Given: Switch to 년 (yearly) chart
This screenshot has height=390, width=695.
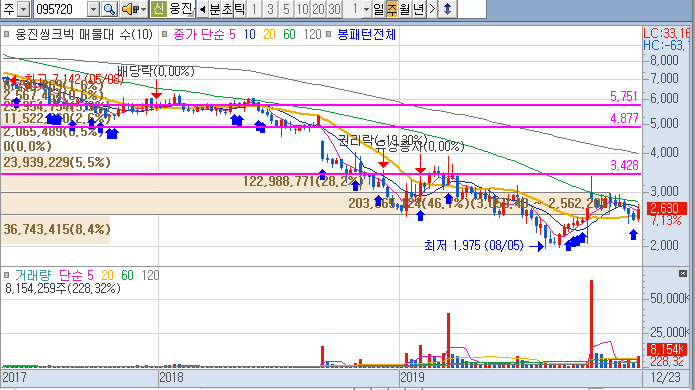Looking at the screenshot, I should pyautogui.click(x=418, y=9).
